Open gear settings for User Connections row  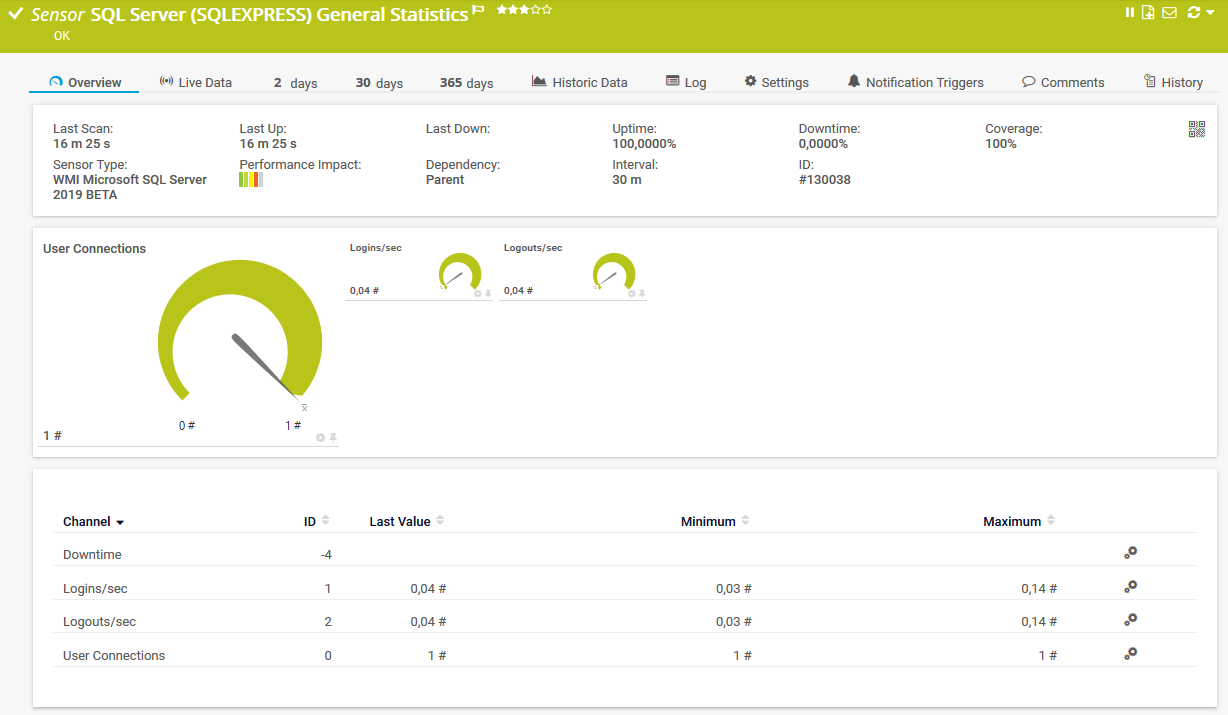coord(1130,654)
